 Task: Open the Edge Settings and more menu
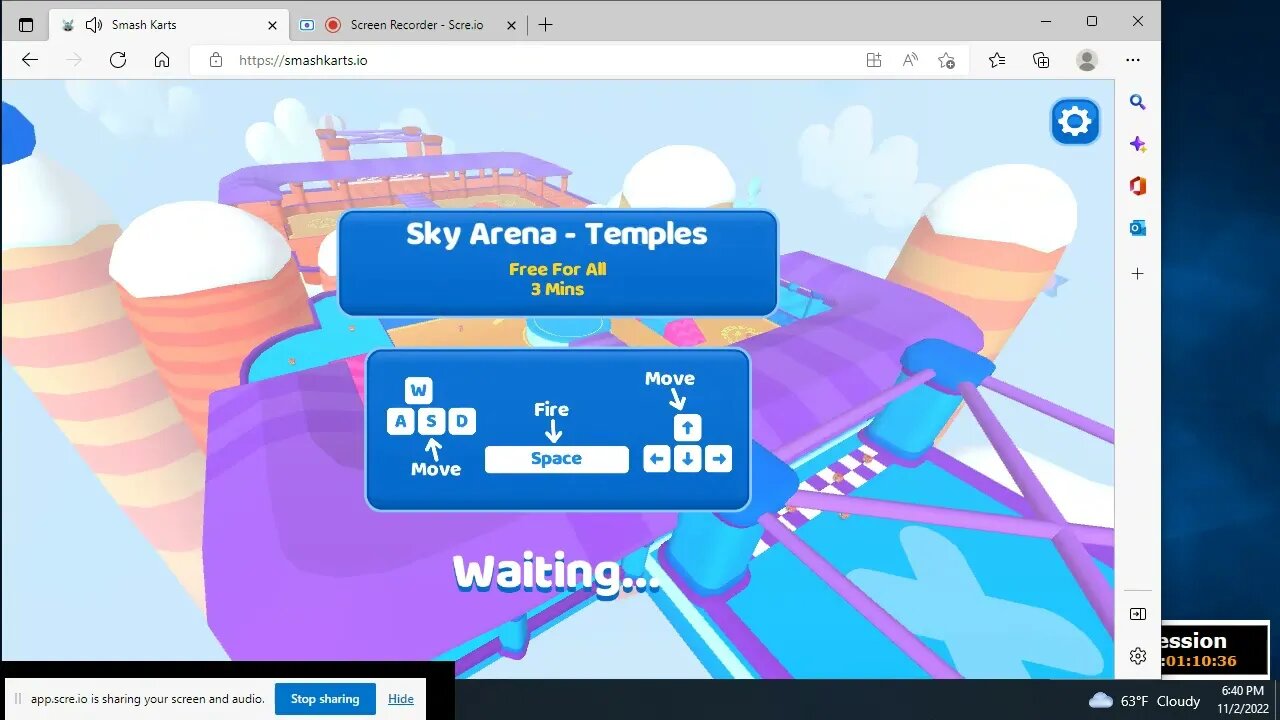point(1133,60)
